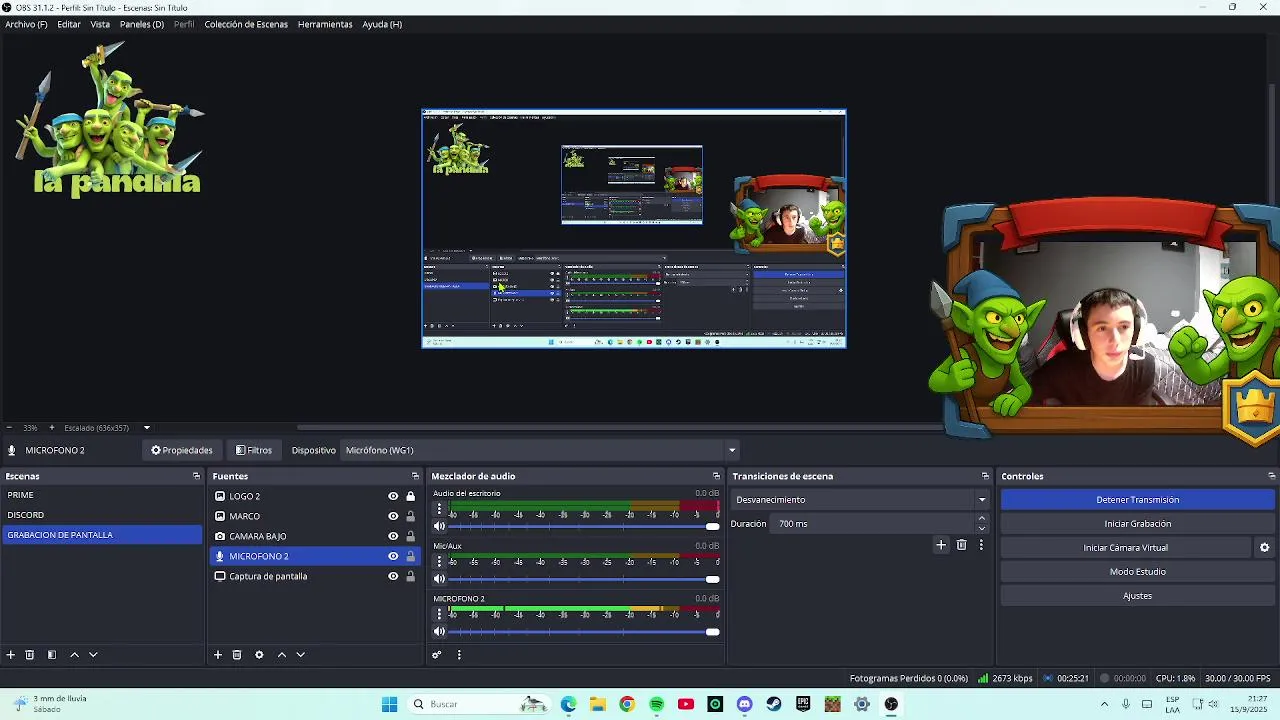Screen dimensions: 1280x720
Task: Hide the Captura de pantalla source
Action: pos(393,576)
